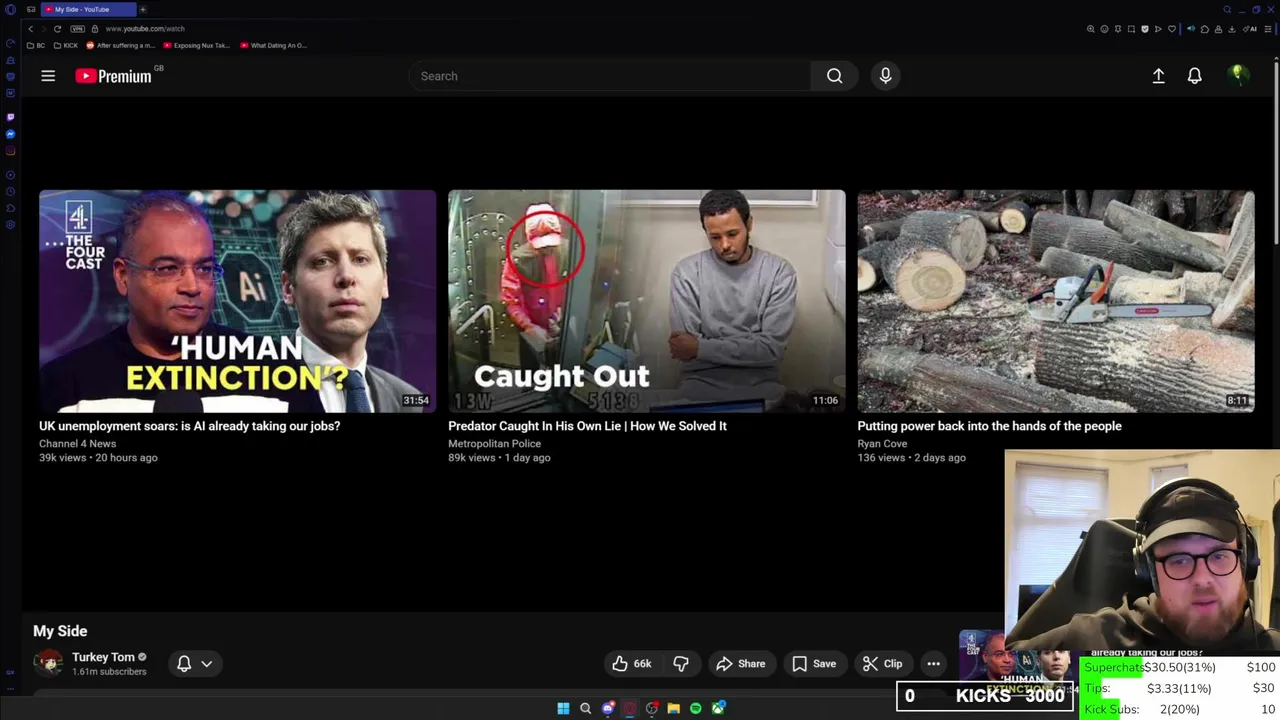The height and width of the screenshot is (720, 1280).
Task: Open the BC bookmarks folder
Action: point(36,45)
